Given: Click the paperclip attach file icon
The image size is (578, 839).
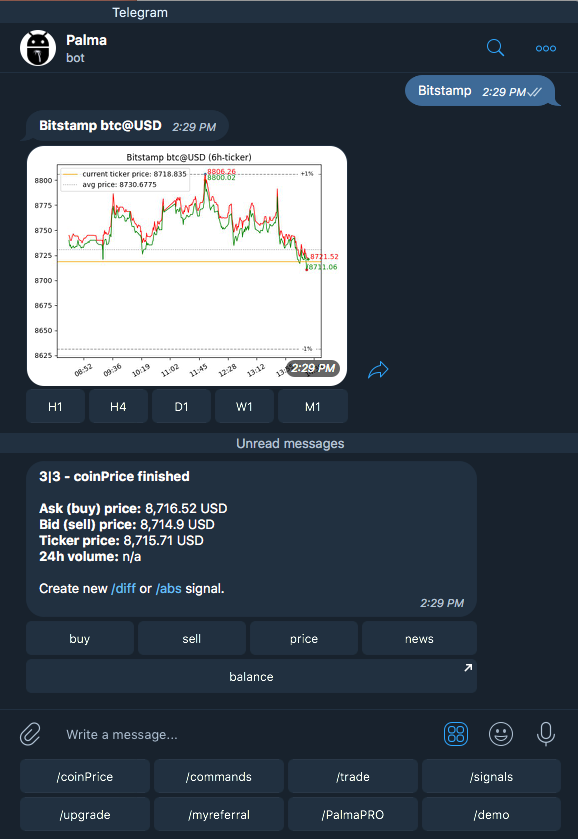Looking at the screenshot, I should [31, 734].
